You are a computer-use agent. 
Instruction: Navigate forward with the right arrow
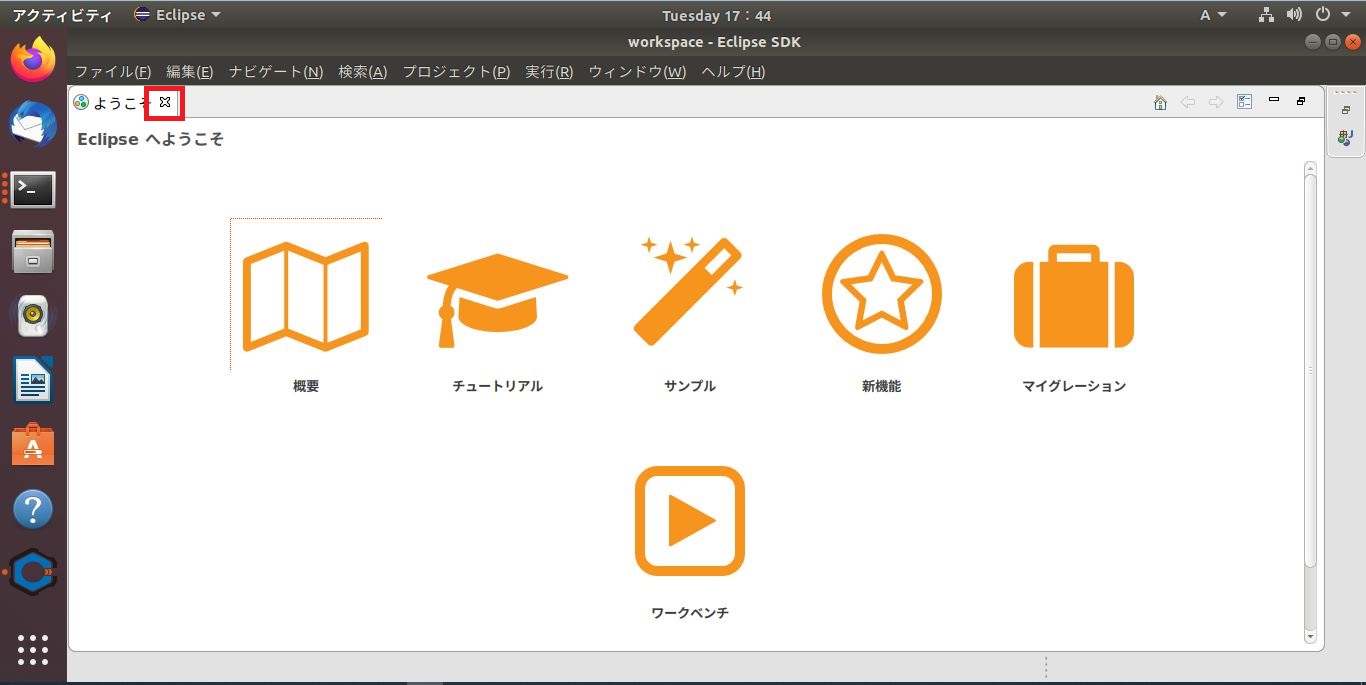(1216, 102)
